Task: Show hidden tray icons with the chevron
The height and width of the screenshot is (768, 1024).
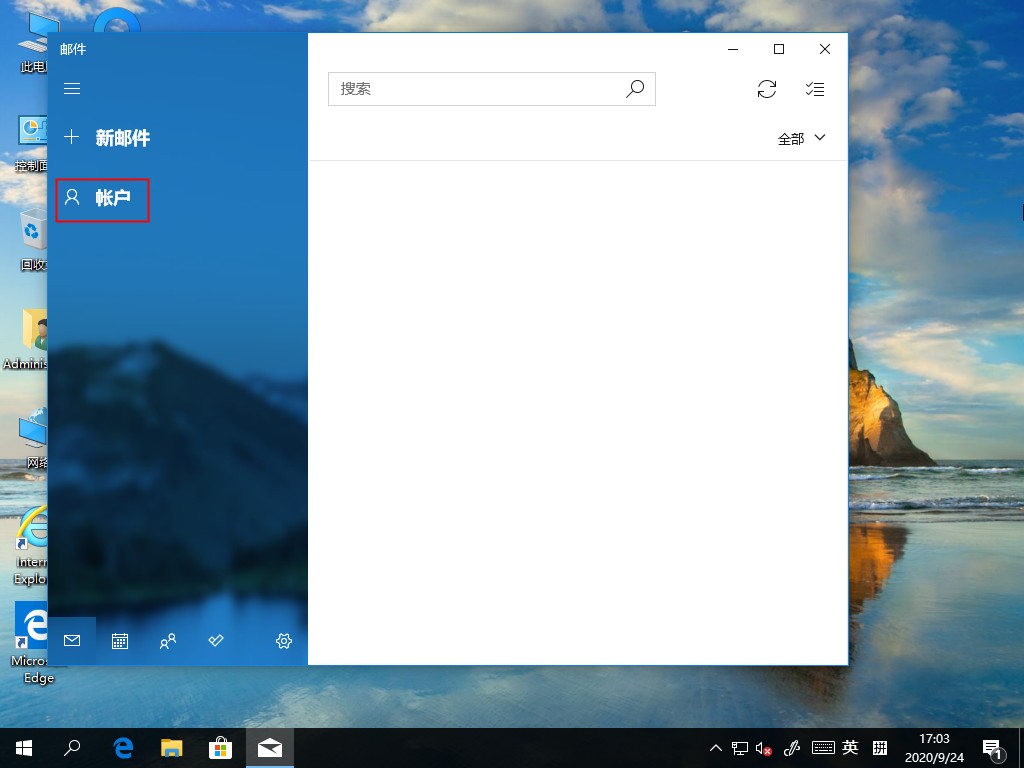Action: 715,747
